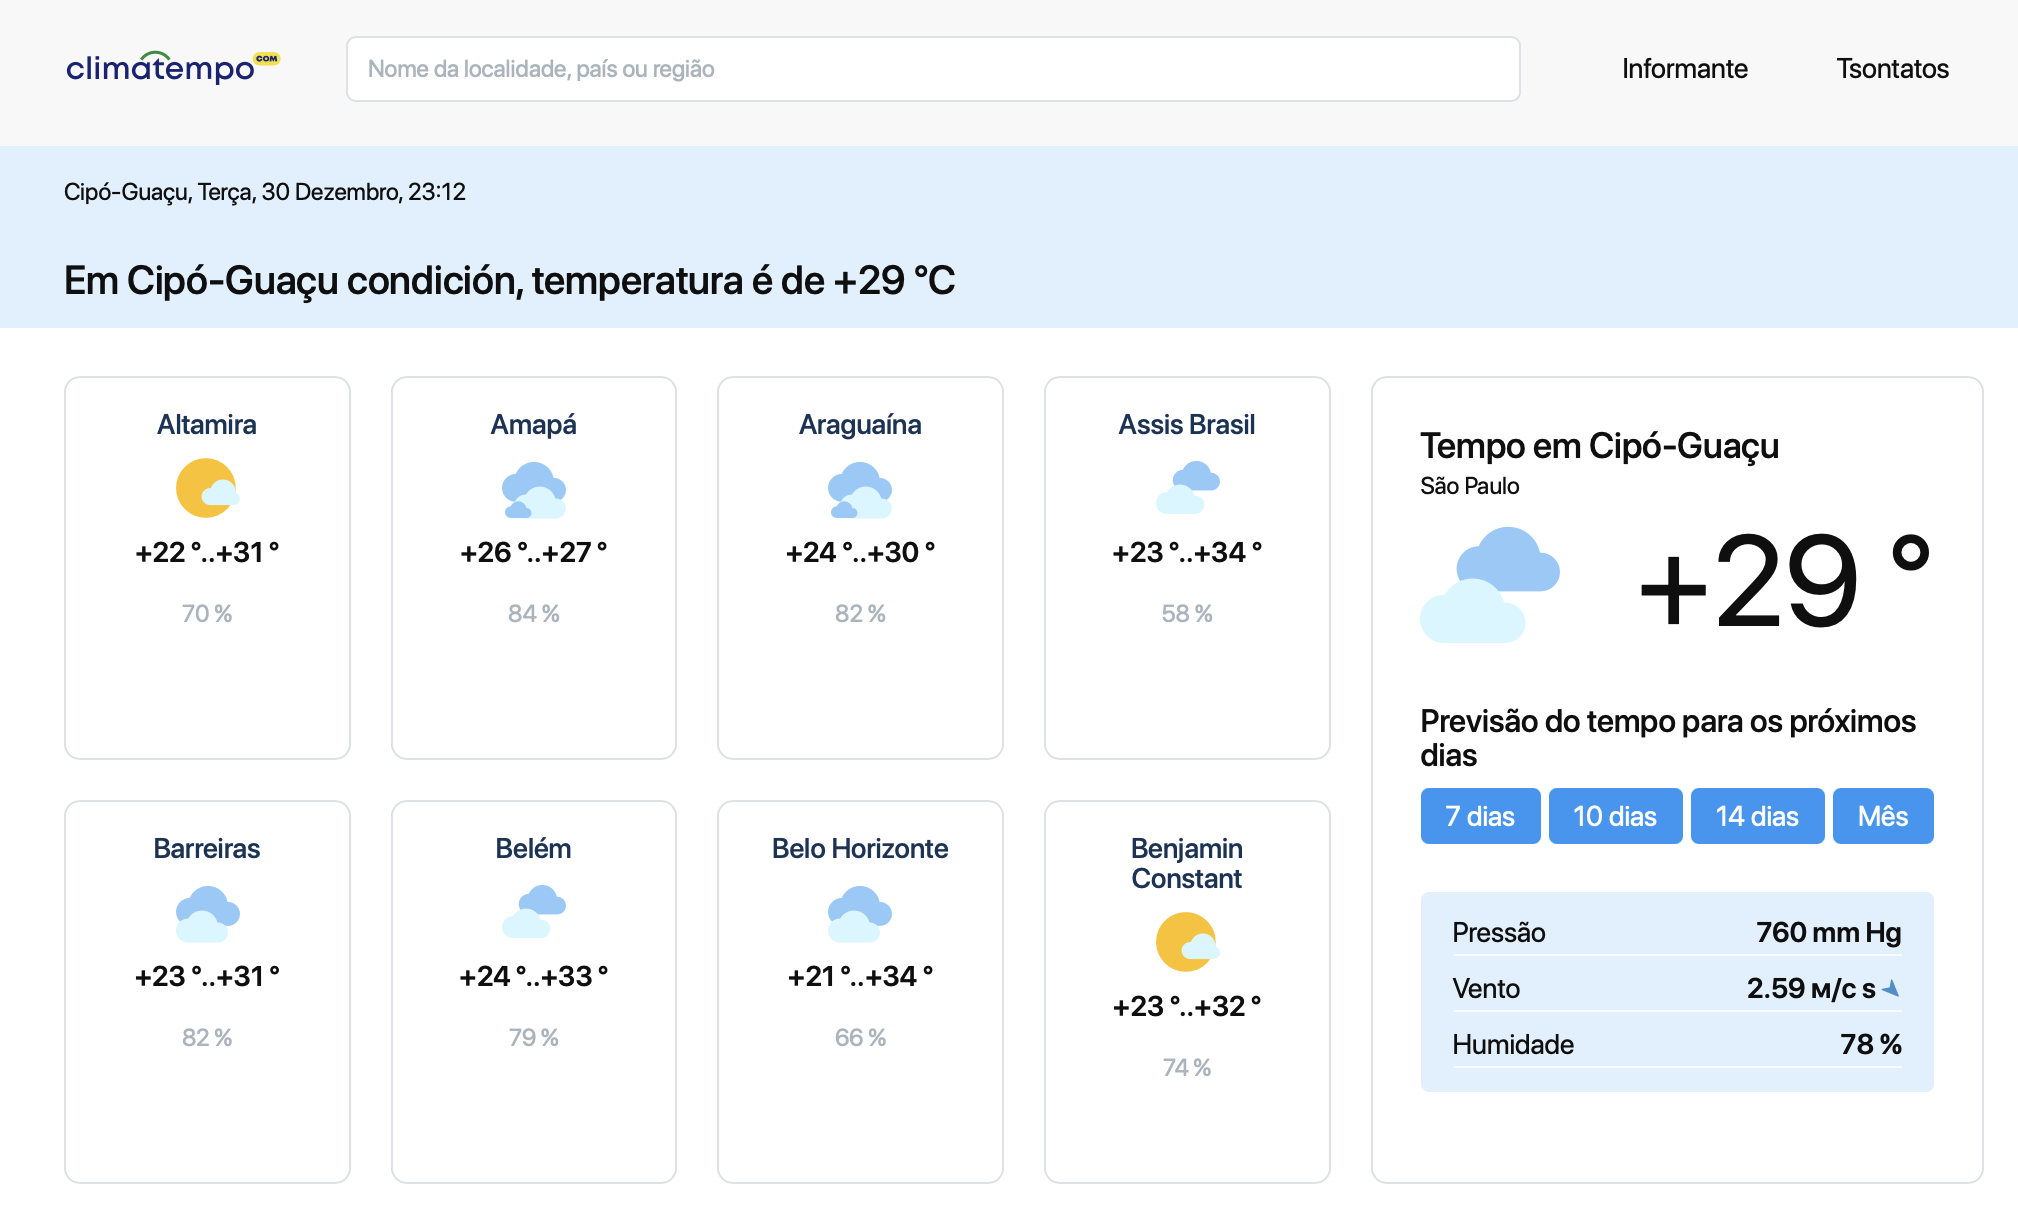Open the Climatempo logo homepage
2018x1220 pixels.
pyautogui.click(x=172, y=67)
